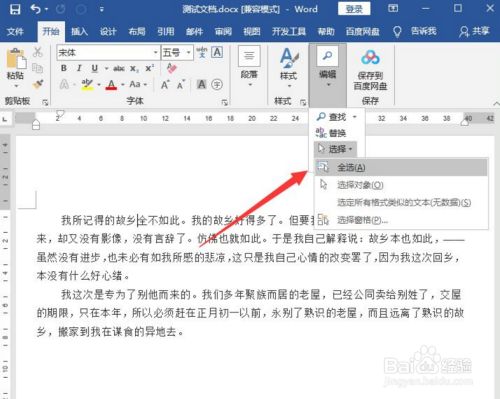Toggle Bold formatting

click(x=64, y=68)
